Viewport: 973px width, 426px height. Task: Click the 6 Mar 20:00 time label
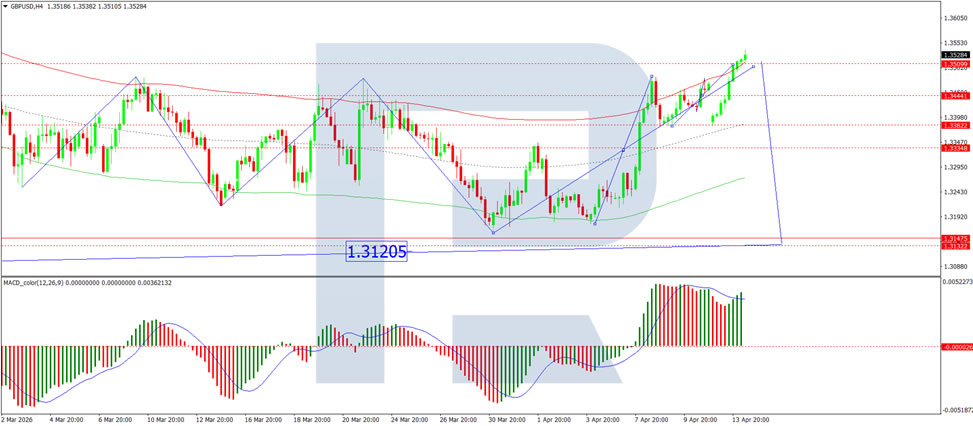[113, 419]
